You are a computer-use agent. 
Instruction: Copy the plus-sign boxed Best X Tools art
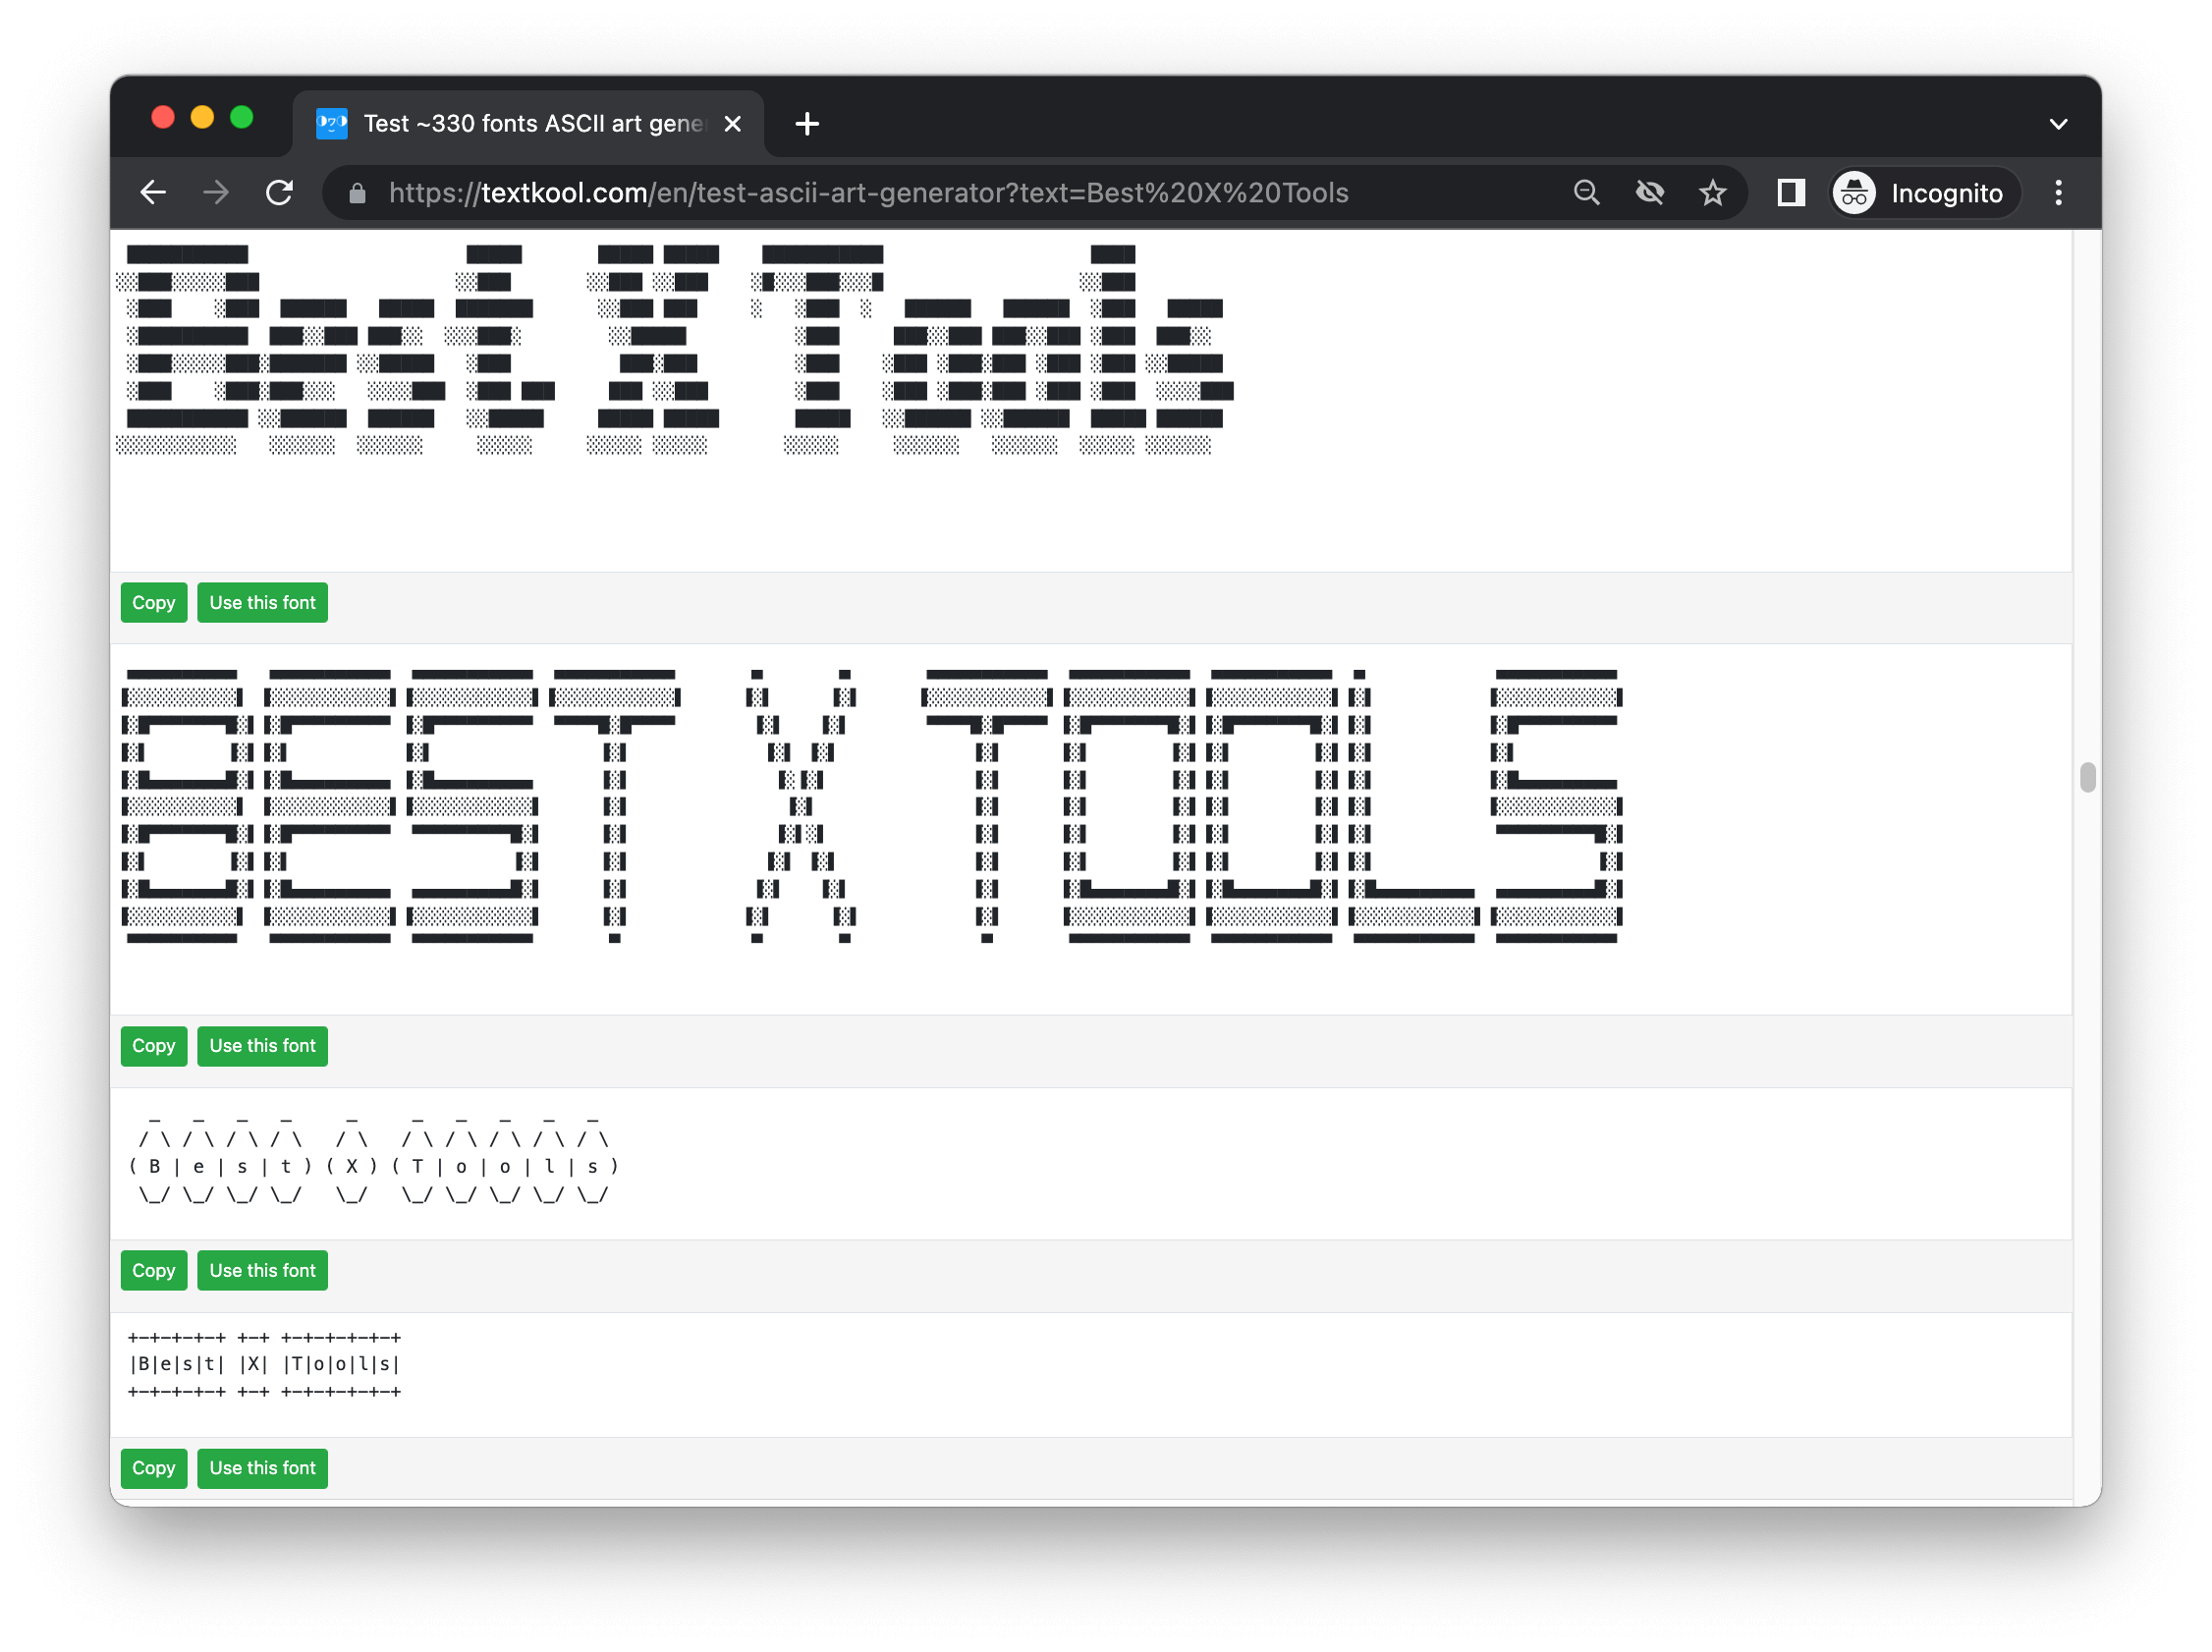(x=153, y=1468)
